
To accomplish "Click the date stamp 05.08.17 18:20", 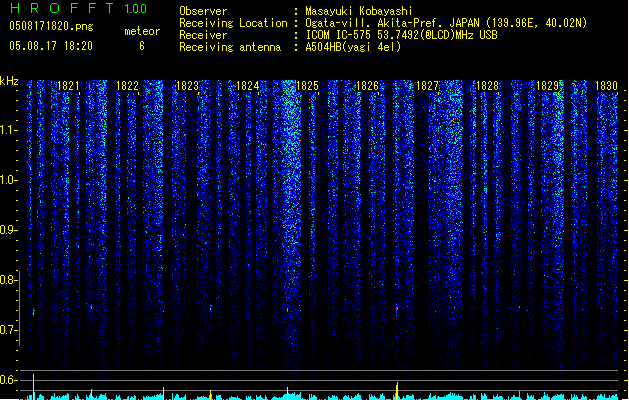I will point(51,46).
